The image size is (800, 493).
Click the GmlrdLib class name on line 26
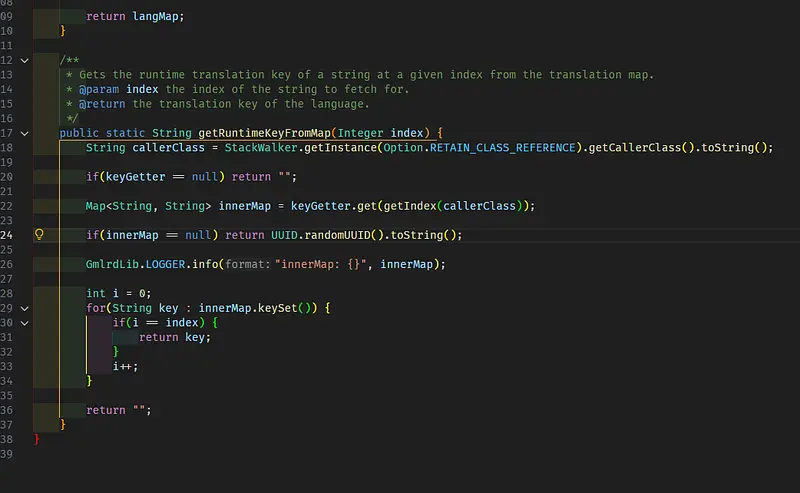coord(112,264)
